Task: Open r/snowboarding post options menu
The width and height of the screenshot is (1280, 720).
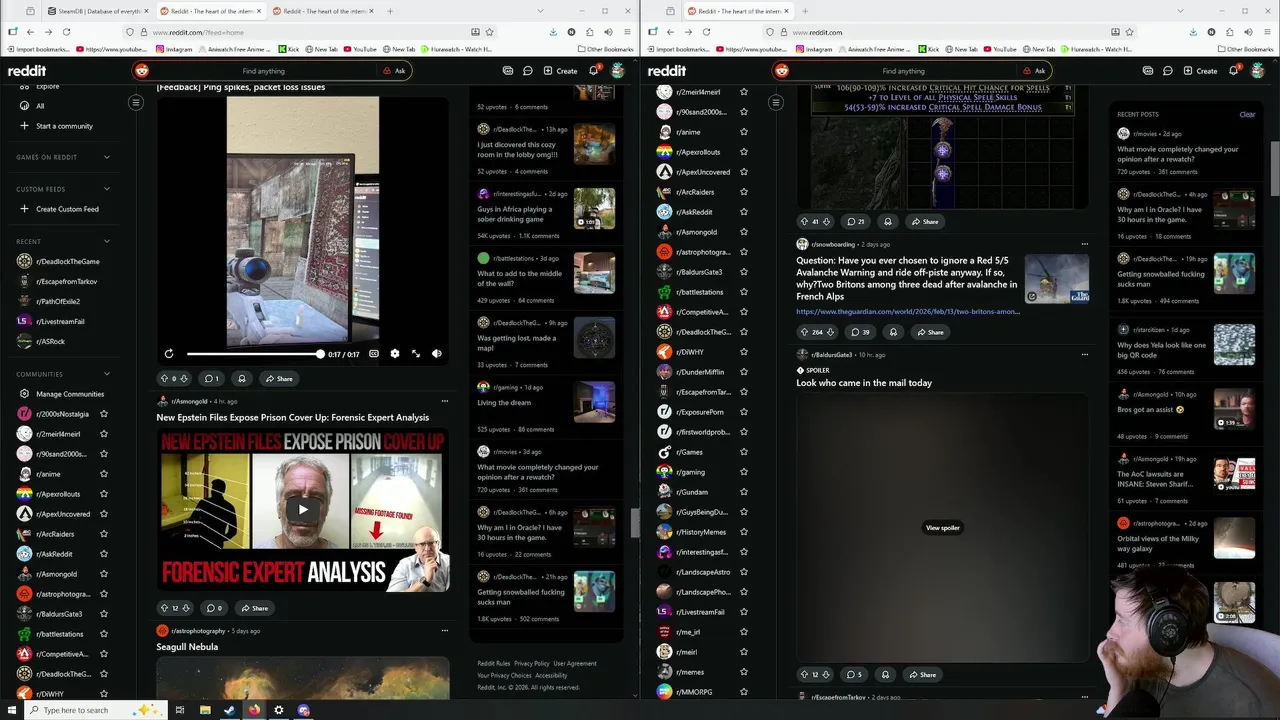Action: click(1084, 244)
